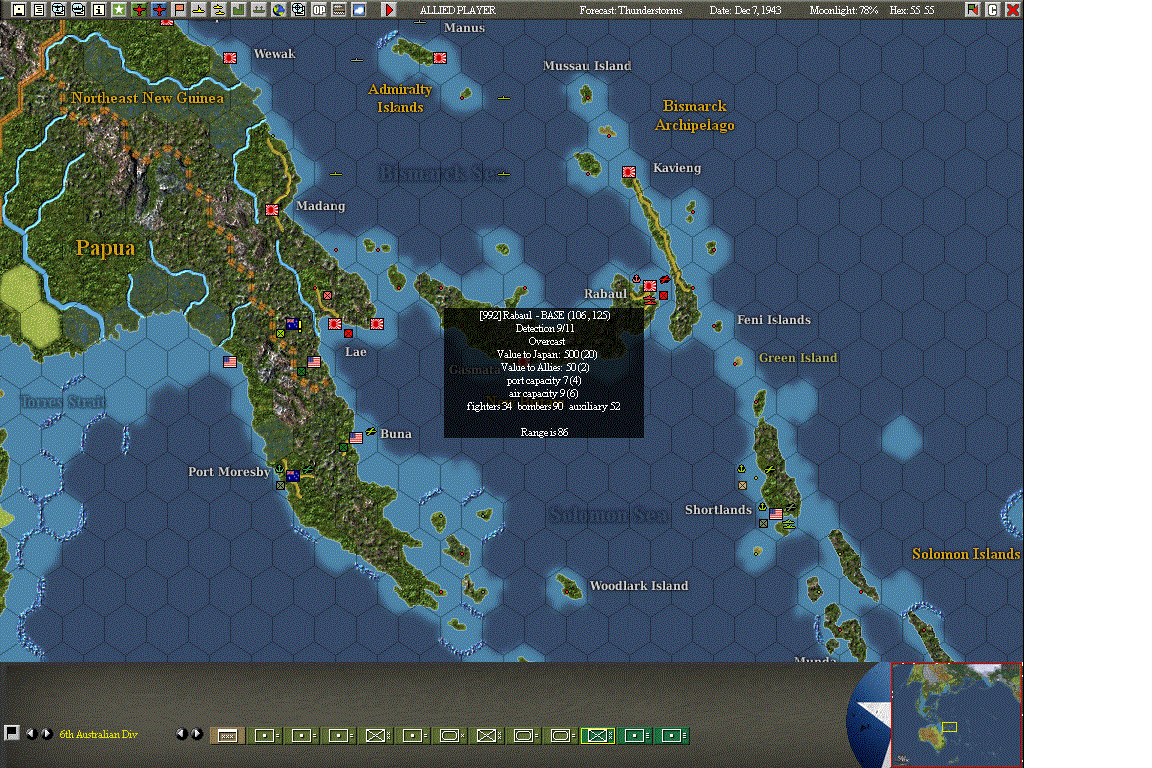The image size is (1152, 768).
Task: Click the 'ALLIED PLAYER' label
Action: pyautogui.click(x=458, y=10)
